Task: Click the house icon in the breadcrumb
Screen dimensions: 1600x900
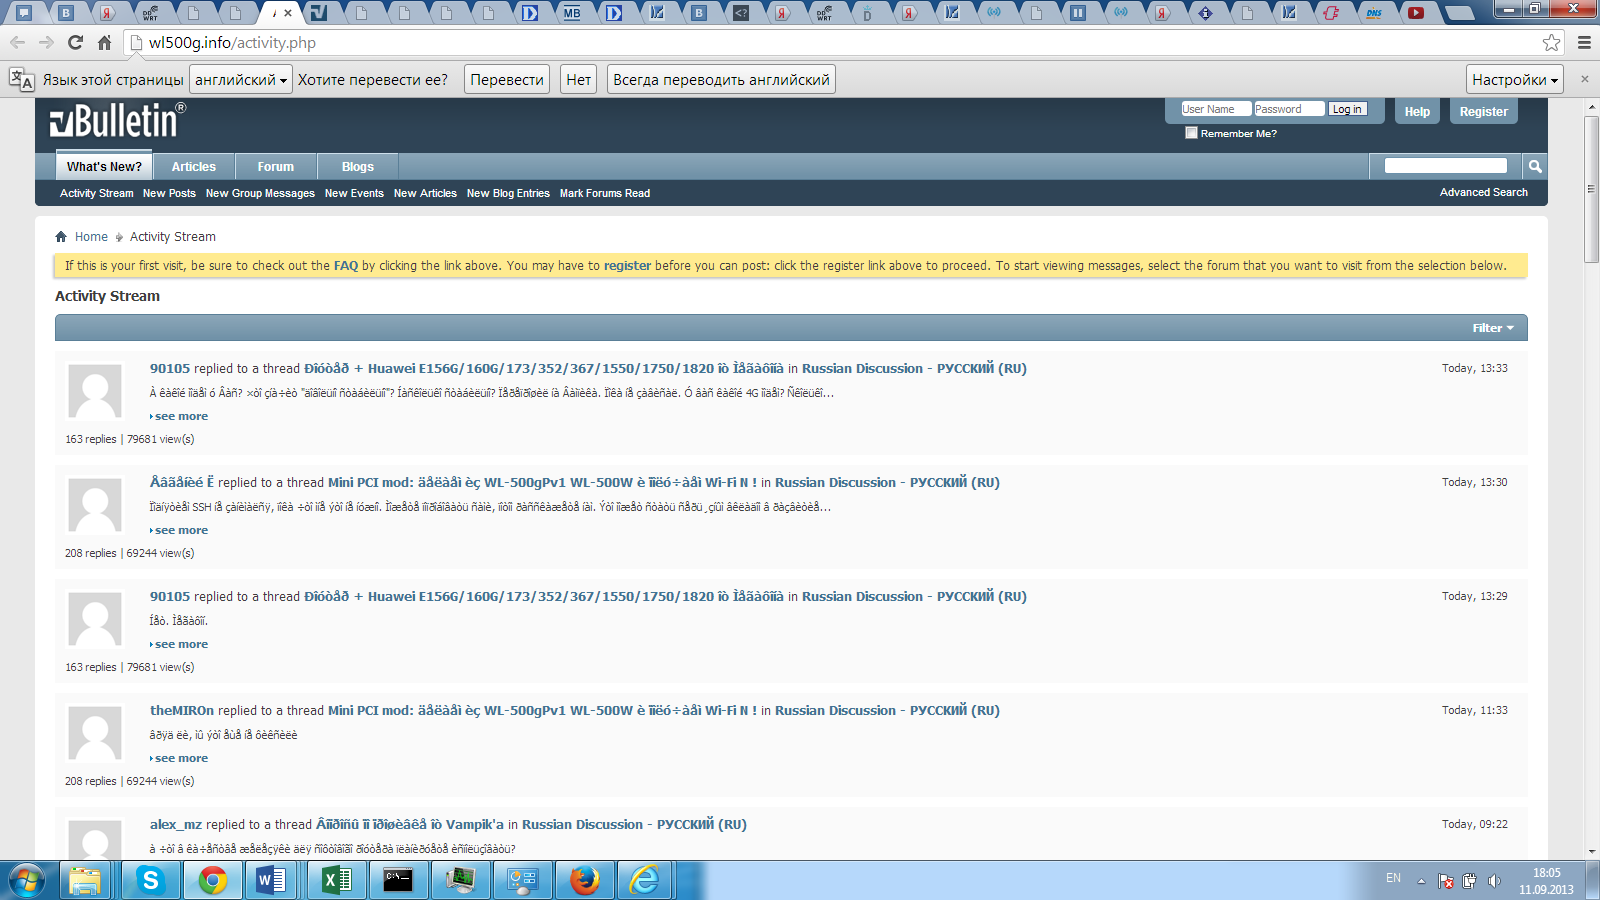Action: coord(61,237)
